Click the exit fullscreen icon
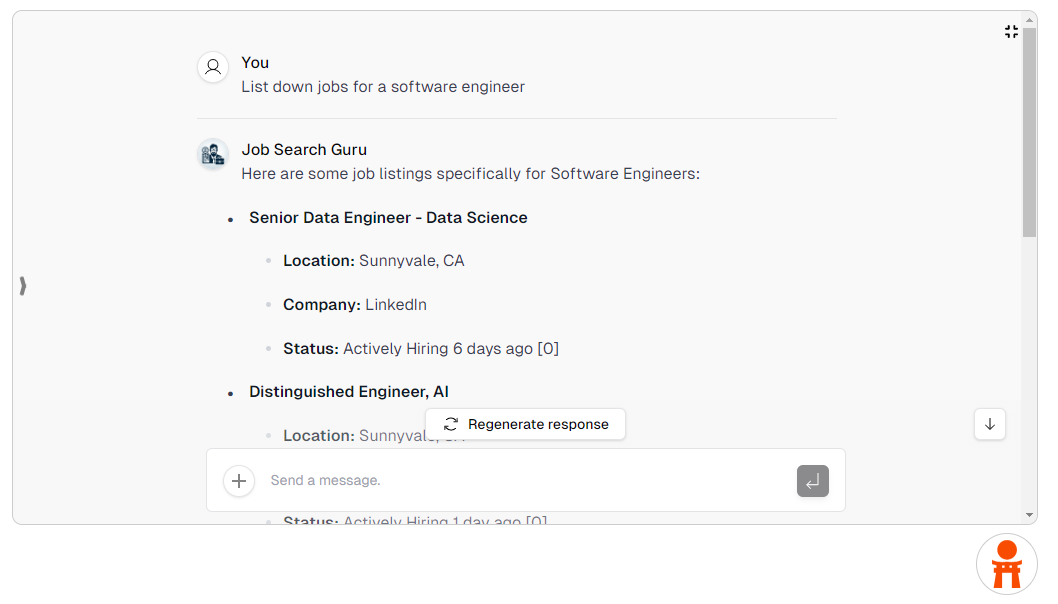The height and width of the screenshot is (604, 1058). coord(1011,32)
